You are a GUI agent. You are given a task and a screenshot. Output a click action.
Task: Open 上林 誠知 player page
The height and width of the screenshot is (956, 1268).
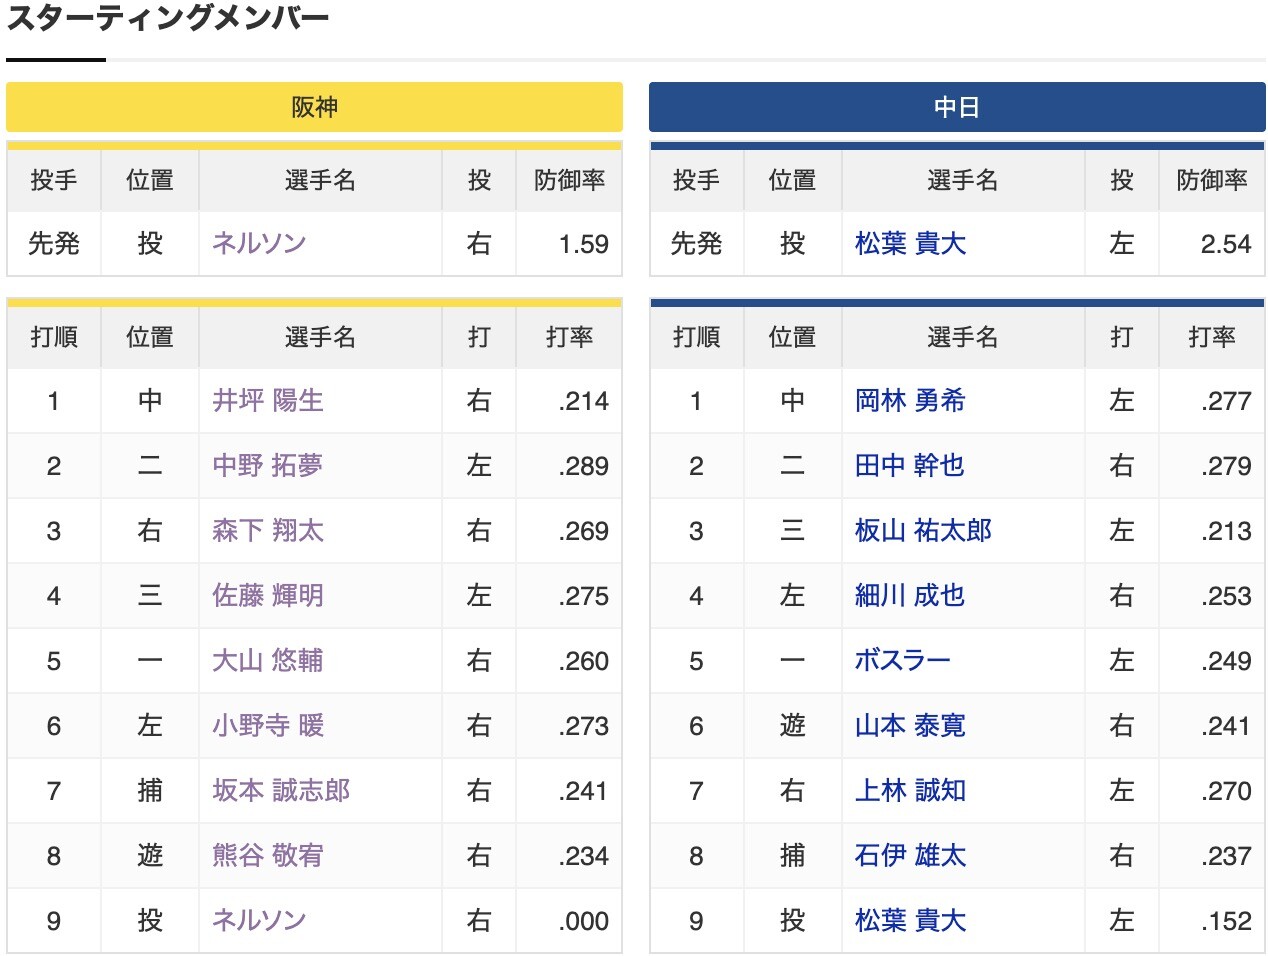pos(910,790)
